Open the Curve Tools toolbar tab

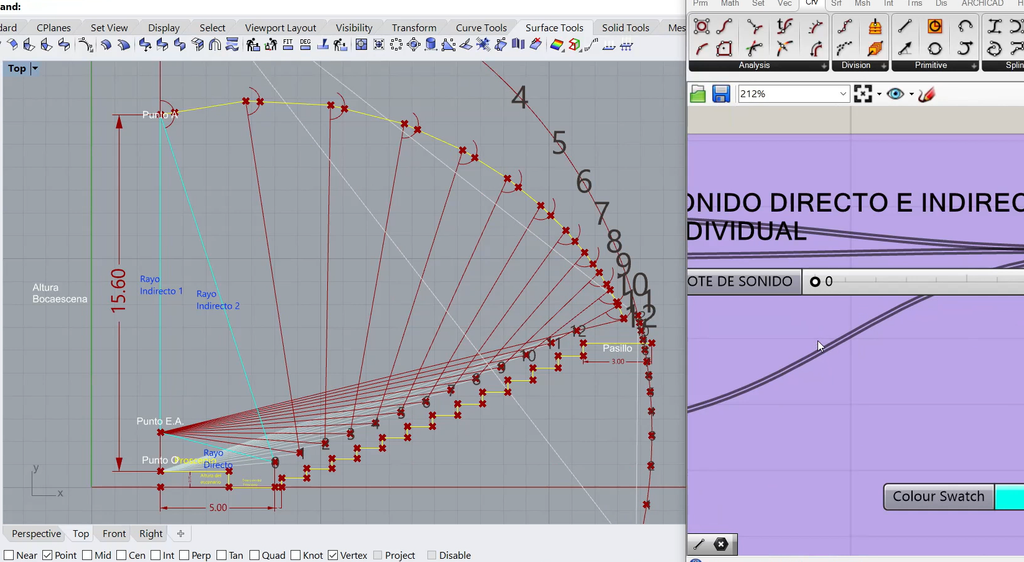click(x=481, y=27)
